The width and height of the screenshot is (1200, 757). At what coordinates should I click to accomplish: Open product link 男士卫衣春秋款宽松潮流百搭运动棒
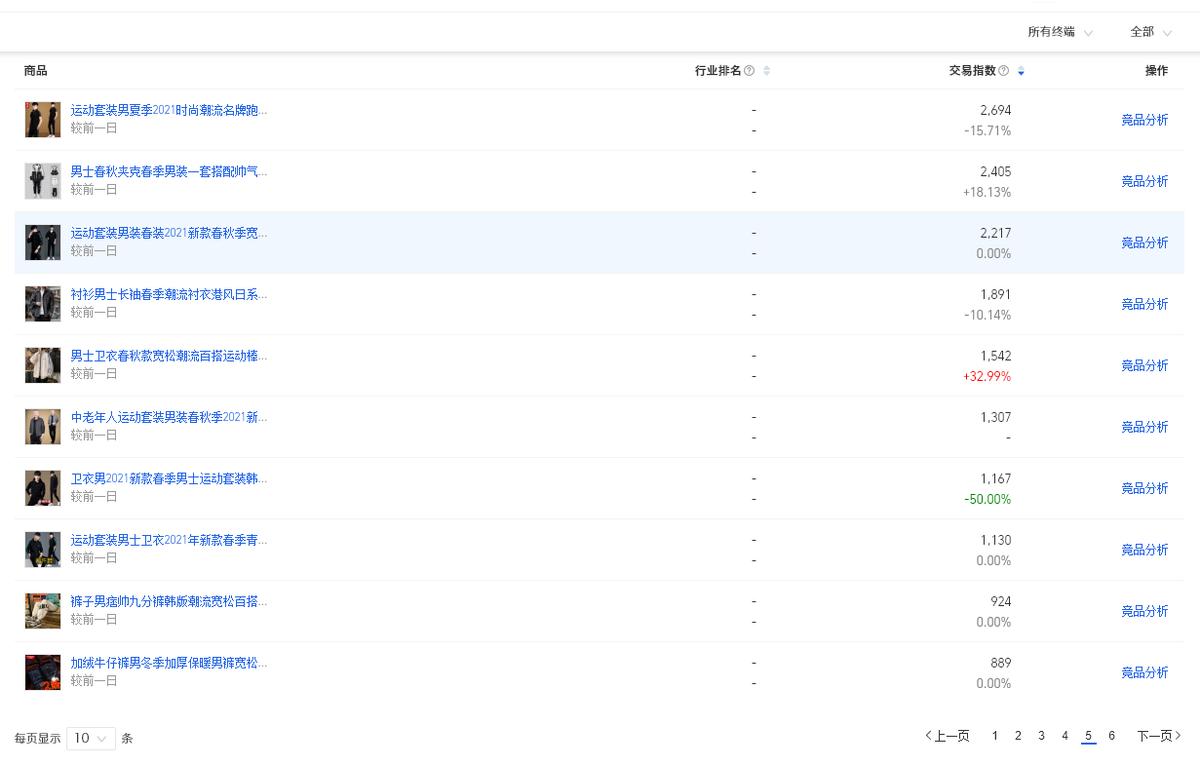click(x=169, y=356)
